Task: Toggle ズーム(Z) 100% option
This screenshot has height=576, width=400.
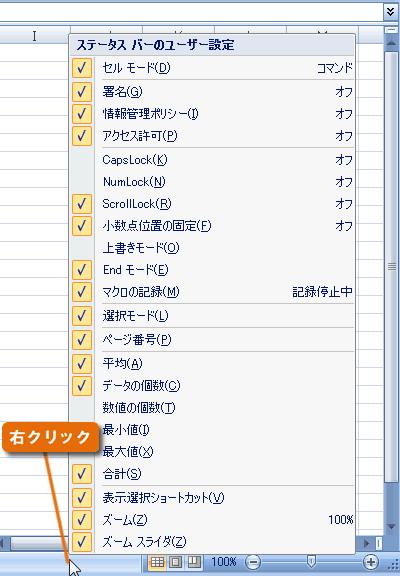Action: (x=212, y=520)
